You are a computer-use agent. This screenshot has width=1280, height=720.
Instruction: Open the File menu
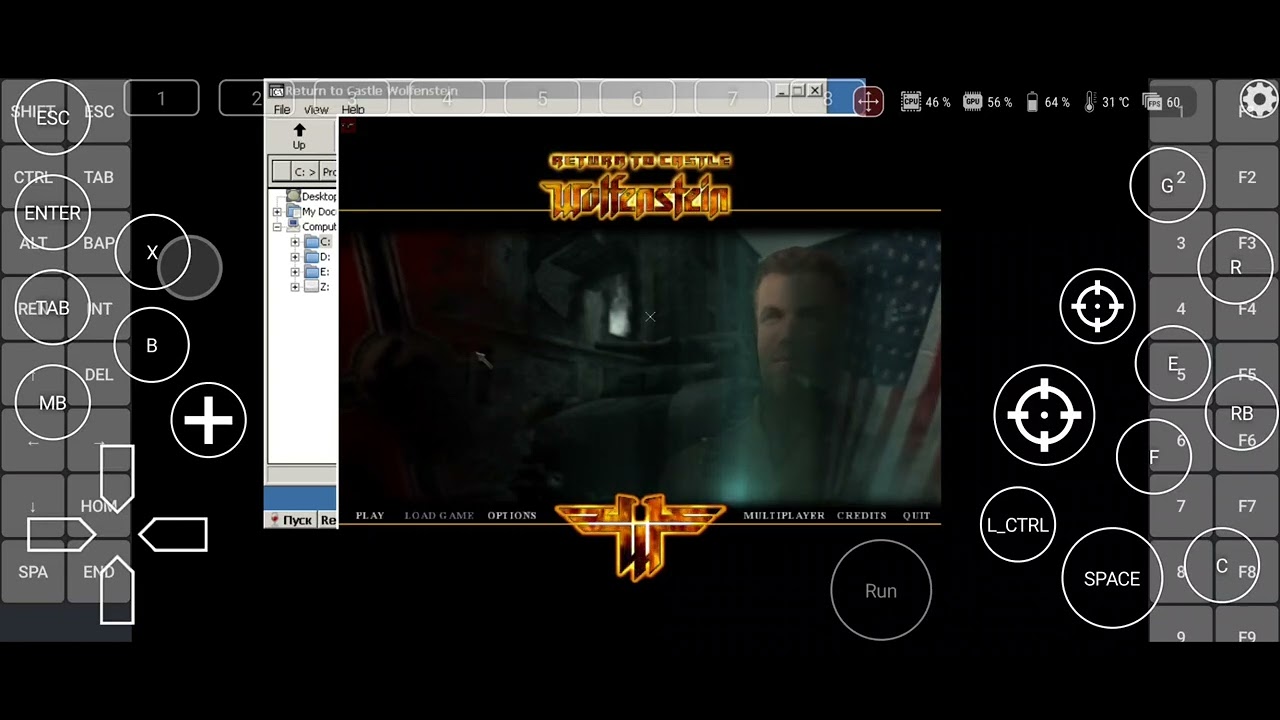(x=282, y=109)
